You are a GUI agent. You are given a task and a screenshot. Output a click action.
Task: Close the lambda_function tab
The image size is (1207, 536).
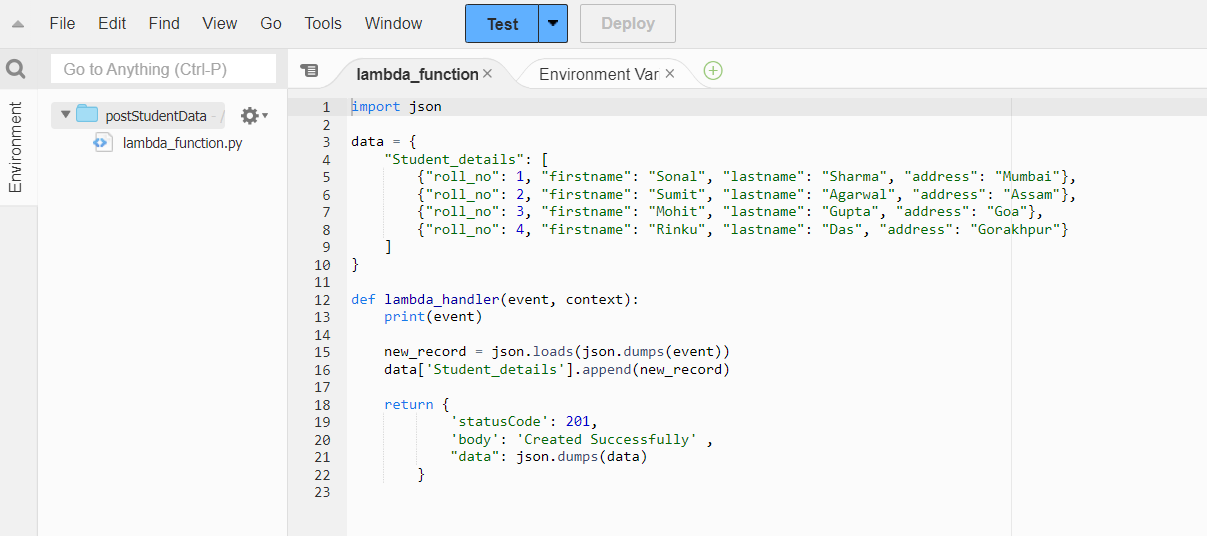click(487, 74)
